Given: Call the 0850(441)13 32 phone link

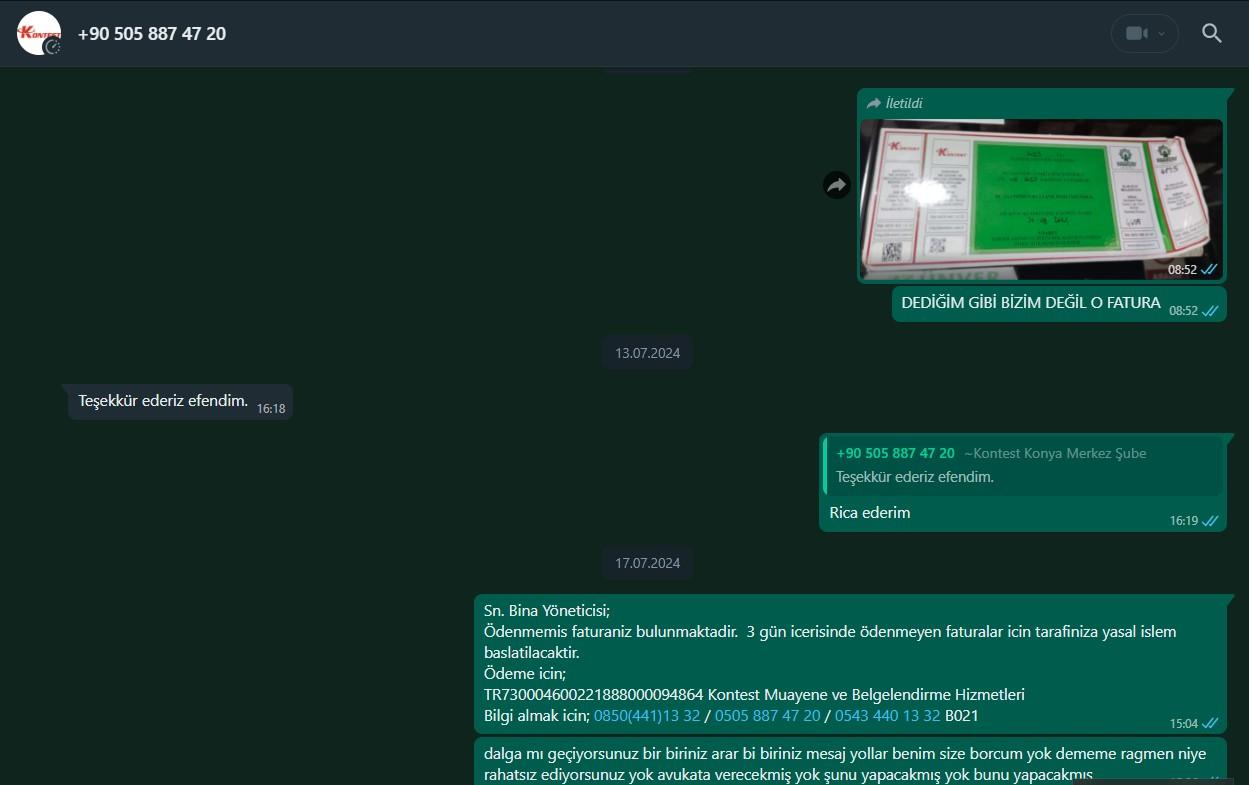Looking at the screenshot, I should tap(646, 715).
